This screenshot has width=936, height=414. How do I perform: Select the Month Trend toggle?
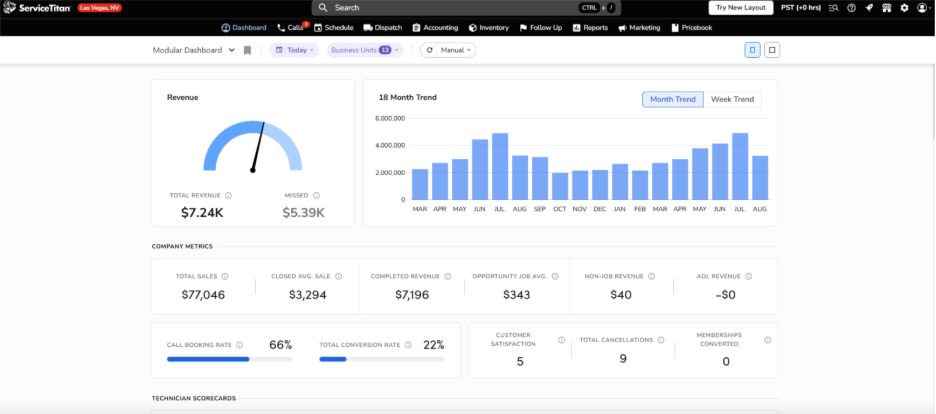[x=673, y=99]
